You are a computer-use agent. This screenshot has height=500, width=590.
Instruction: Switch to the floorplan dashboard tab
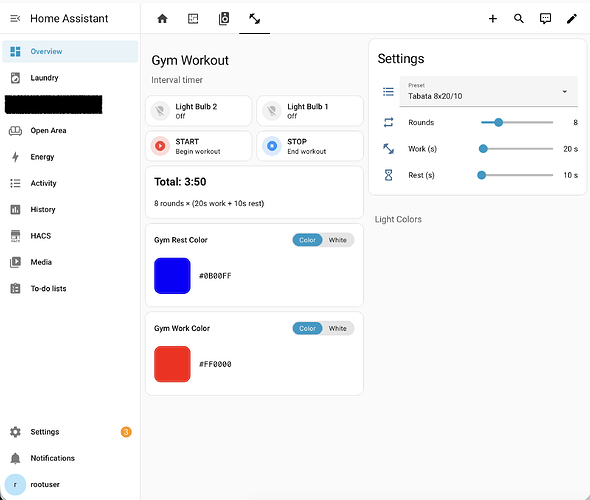click(x=193, y=18)
